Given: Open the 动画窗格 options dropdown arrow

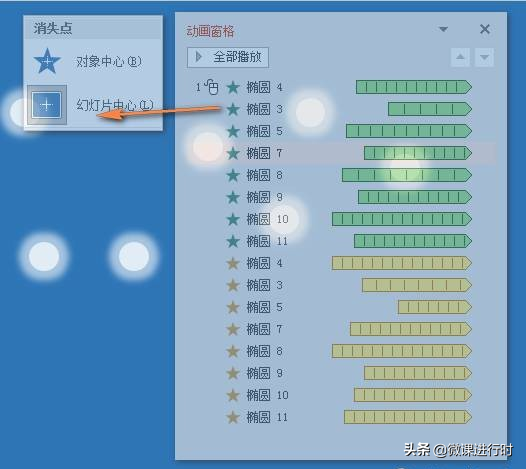Looking at the screenshot, I should coord(443,29).
